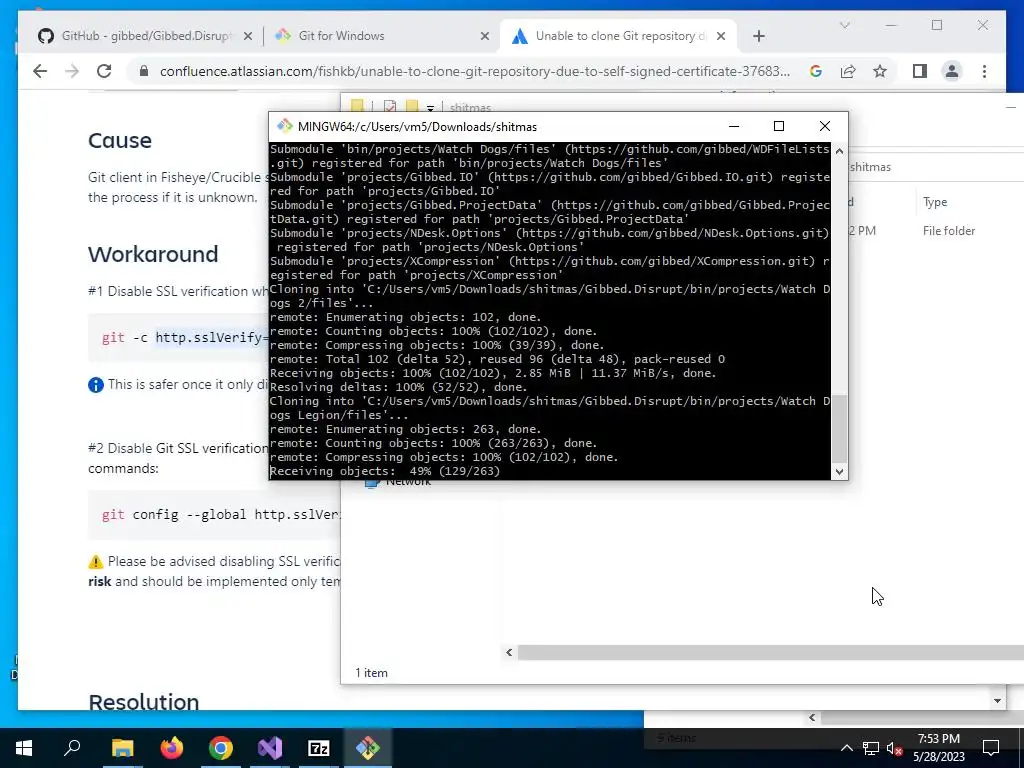This screenshot has width=1024, height=768.
Task: Open the notification center icon
Action: point(991,748)
